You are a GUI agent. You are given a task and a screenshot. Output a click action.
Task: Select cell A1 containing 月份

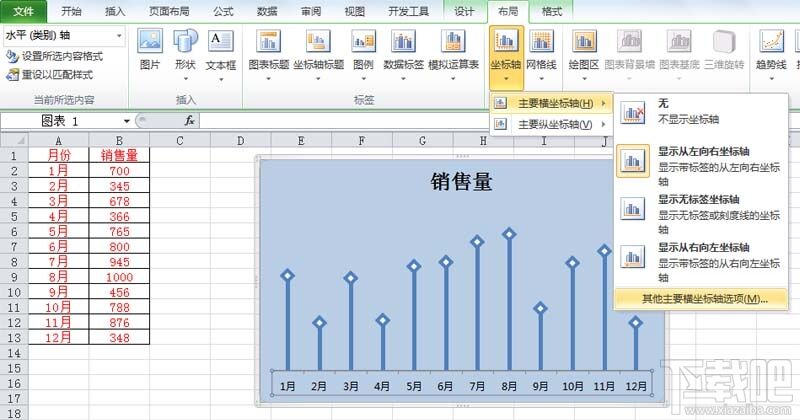click(x=59, y=155)
